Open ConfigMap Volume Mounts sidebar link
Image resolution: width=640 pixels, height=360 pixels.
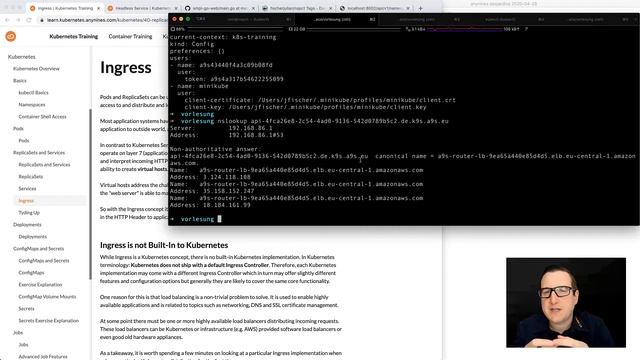point(47,296)
